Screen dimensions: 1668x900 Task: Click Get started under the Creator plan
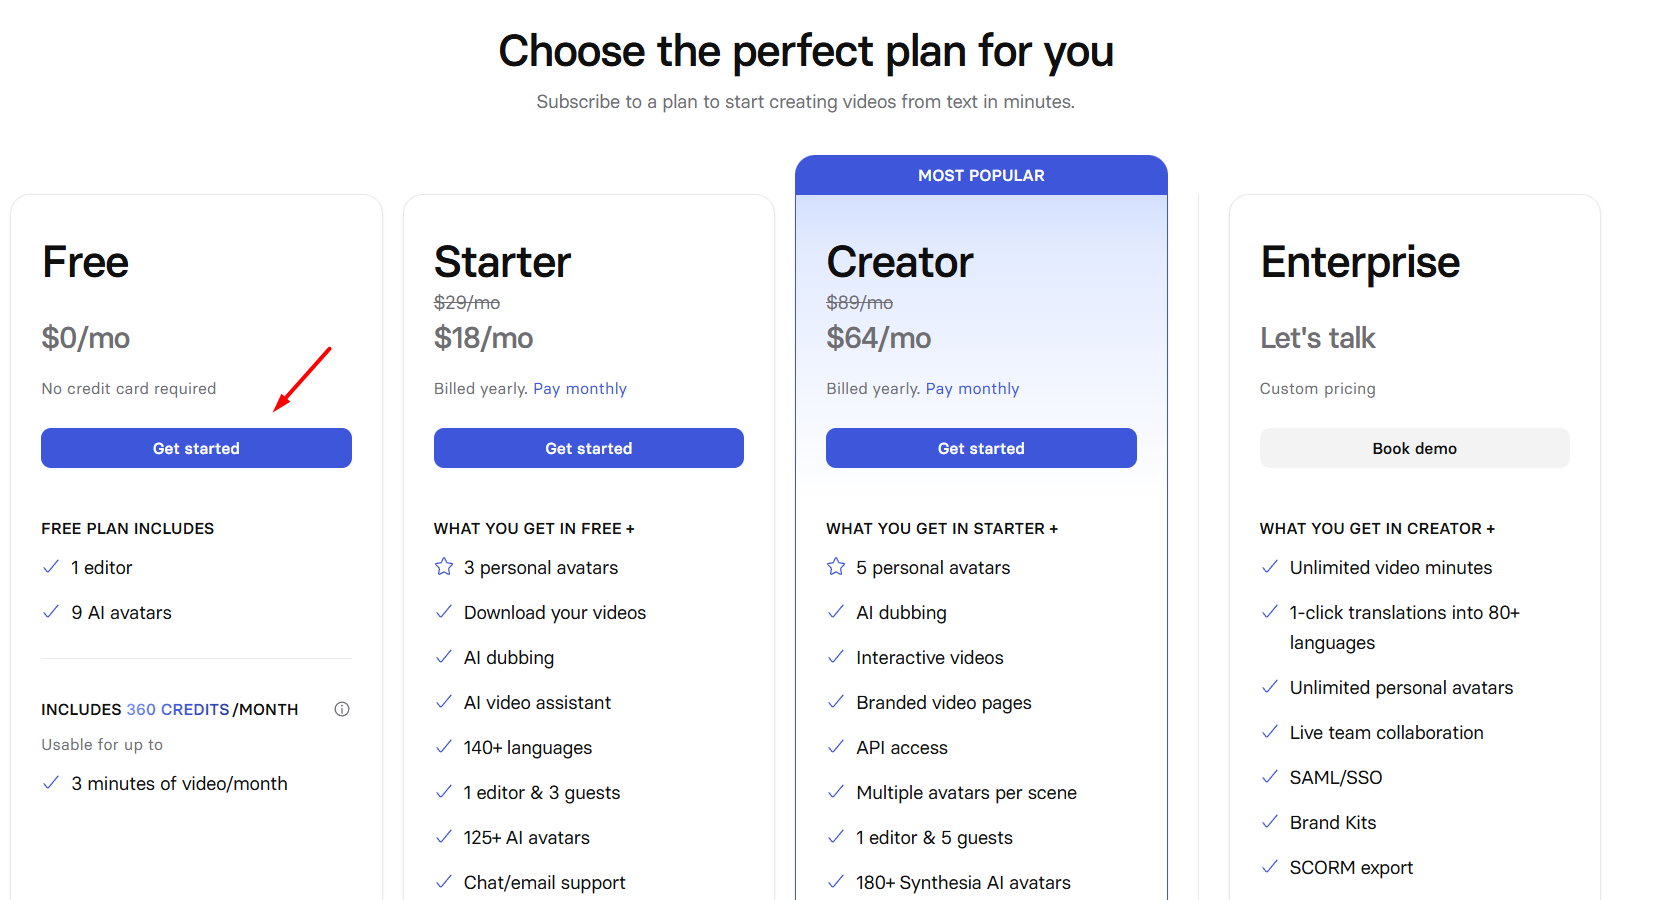[x=981, y=448]
